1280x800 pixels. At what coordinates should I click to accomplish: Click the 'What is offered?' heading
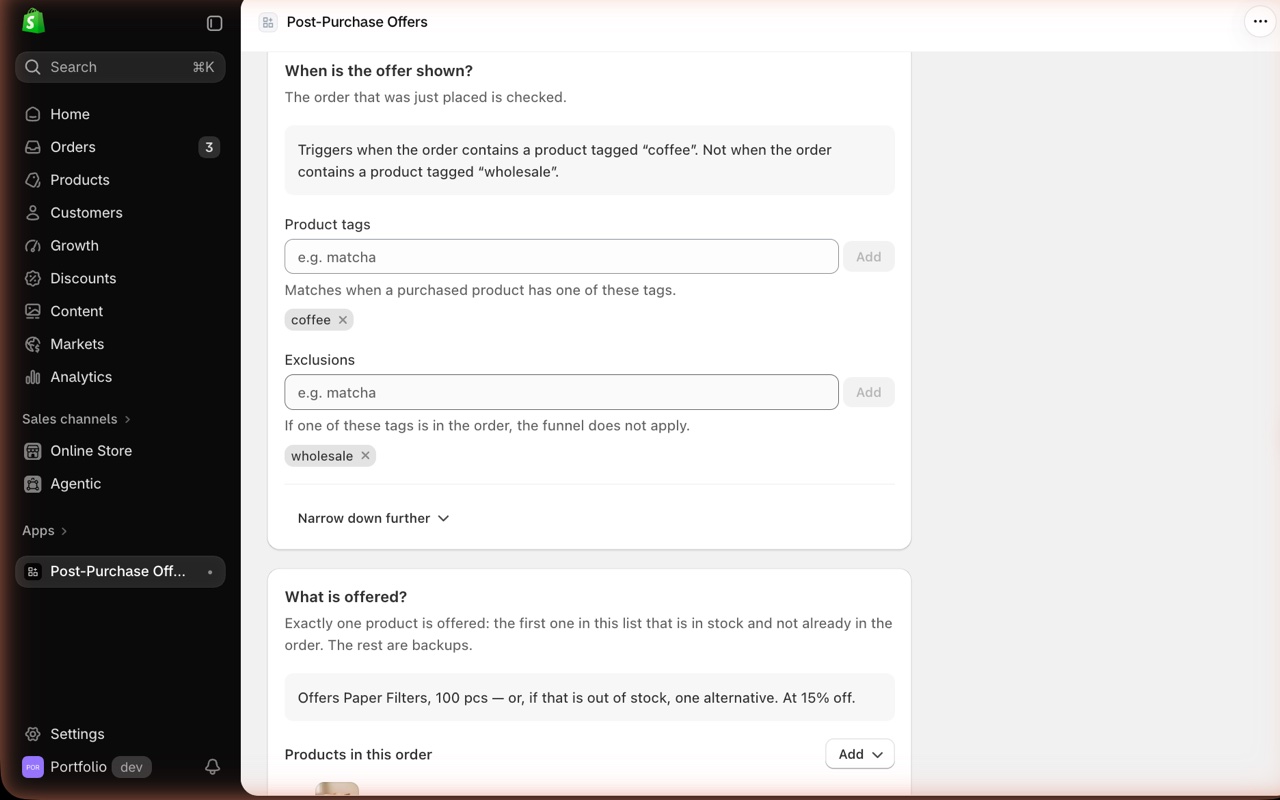[346, 597]
